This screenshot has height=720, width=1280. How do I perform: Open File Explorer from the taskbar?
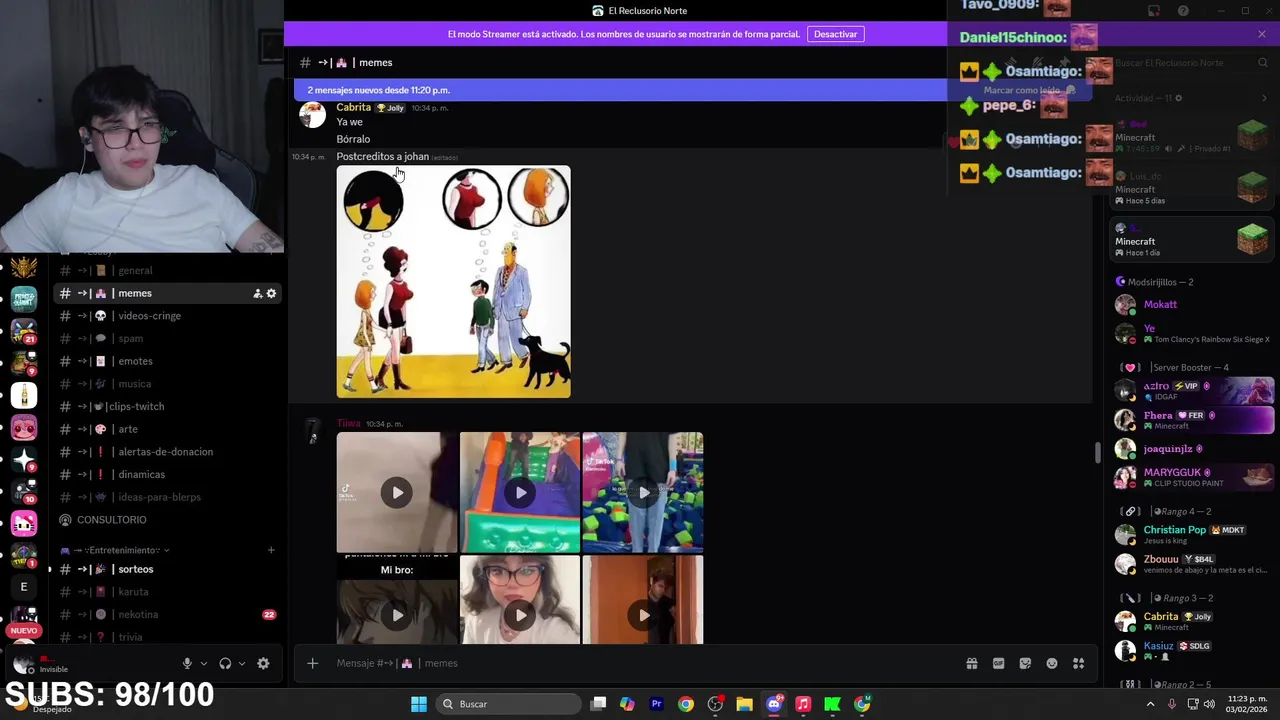(744, 704)
